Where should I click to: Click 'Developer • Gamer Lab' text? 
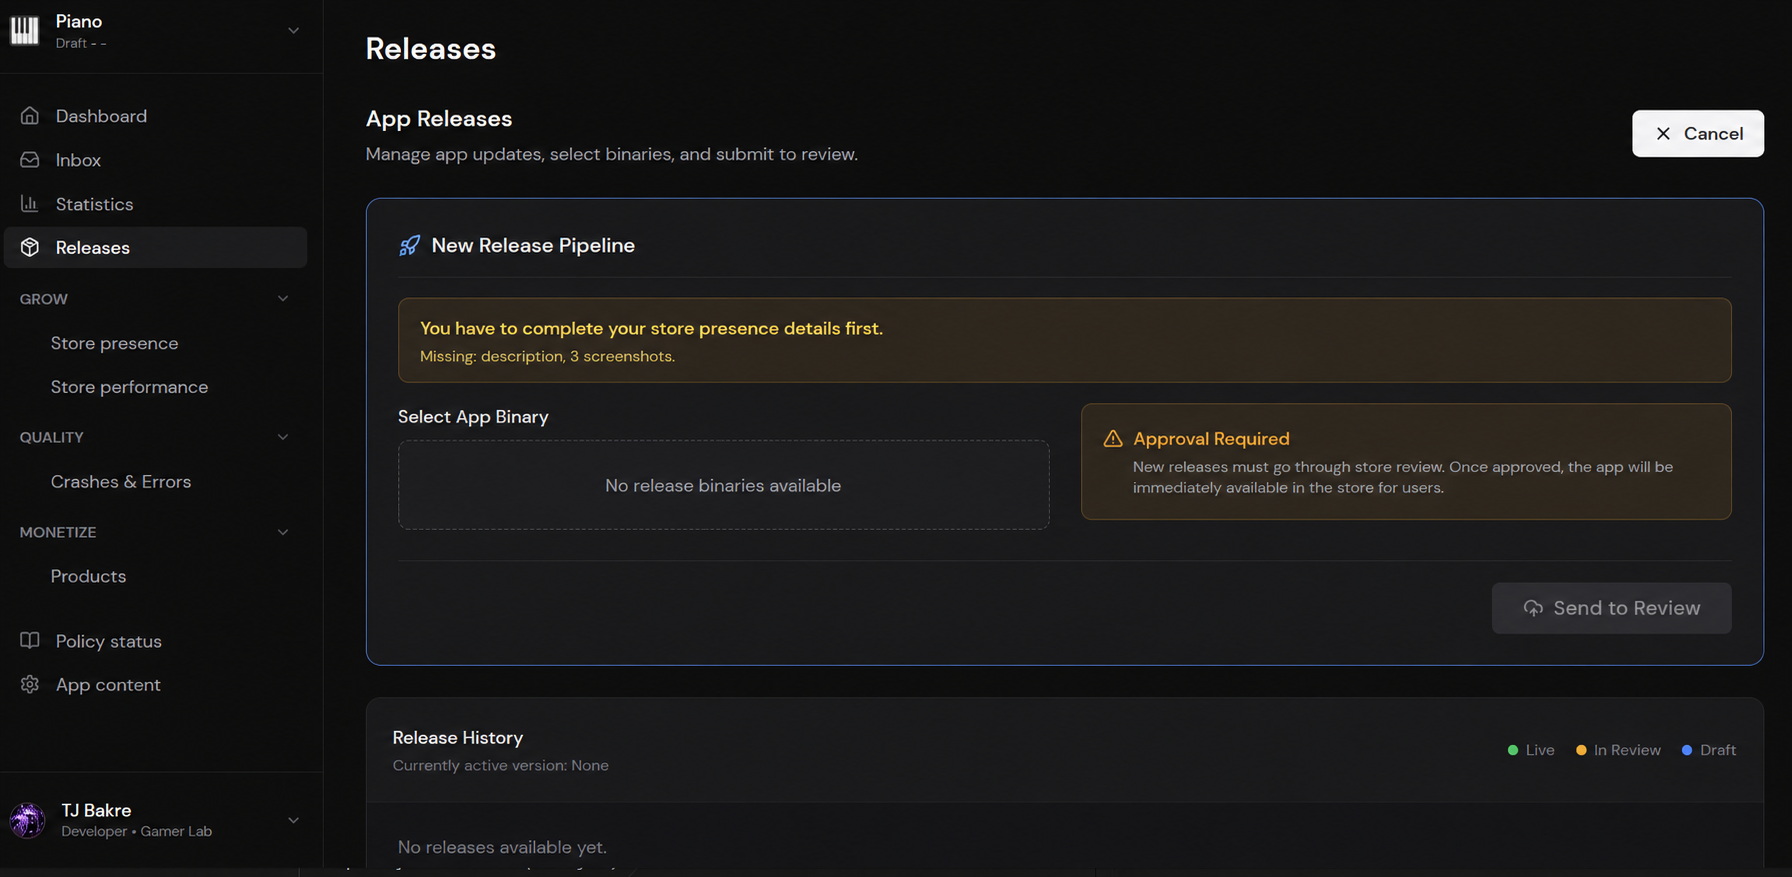coord(136,832)
